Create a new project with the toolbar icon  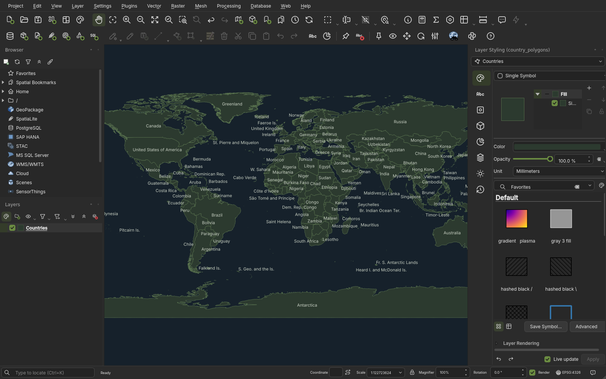tap(10, 20)
